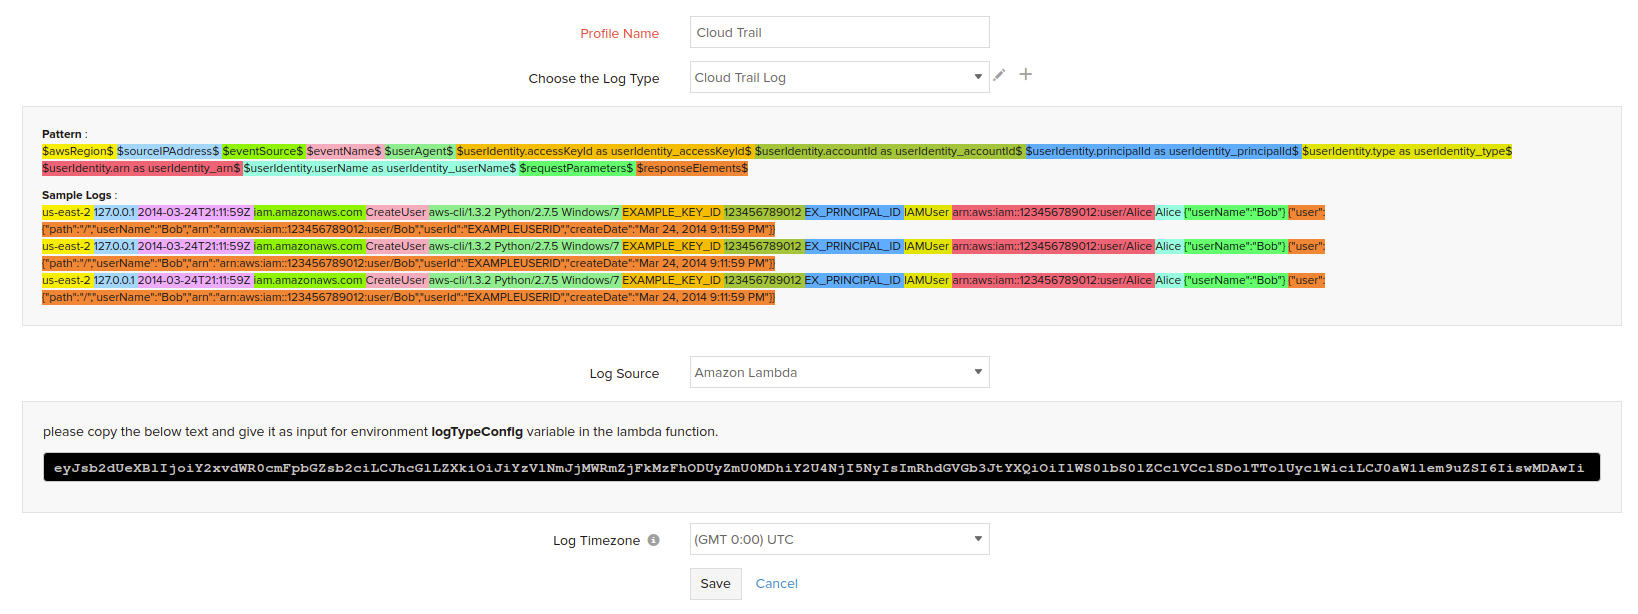Screen dimensions: 1638x614
Task: Open the Log Timezone dropdown
Action: [839, 539]
